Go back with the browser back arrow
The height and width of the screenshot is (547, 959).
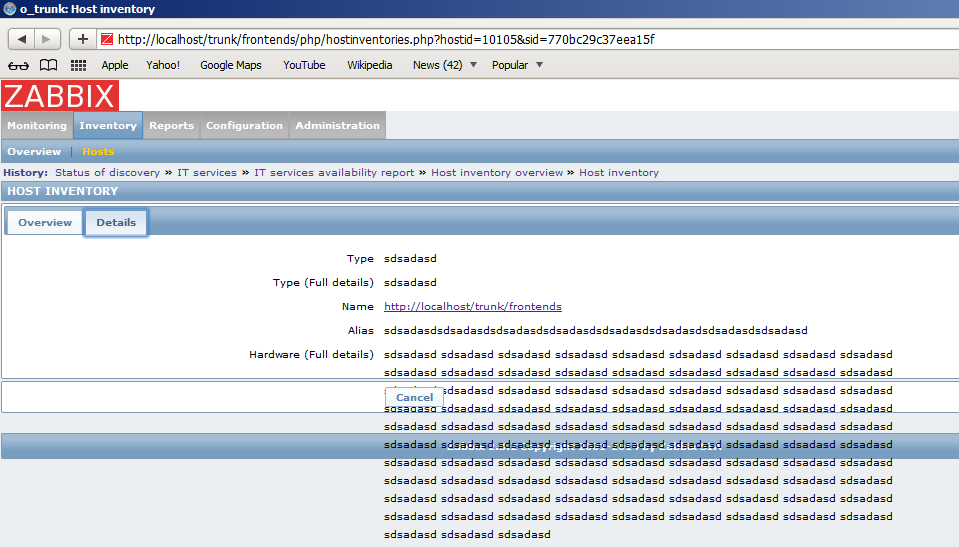[x=21, y=39]
